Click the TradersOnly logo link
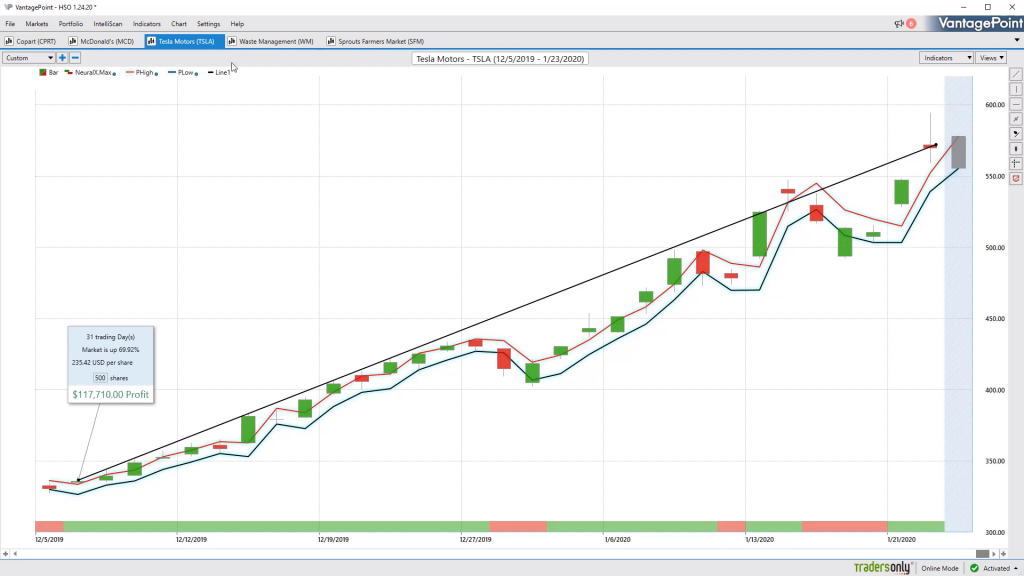1024x576 pixels. [882, 568]
